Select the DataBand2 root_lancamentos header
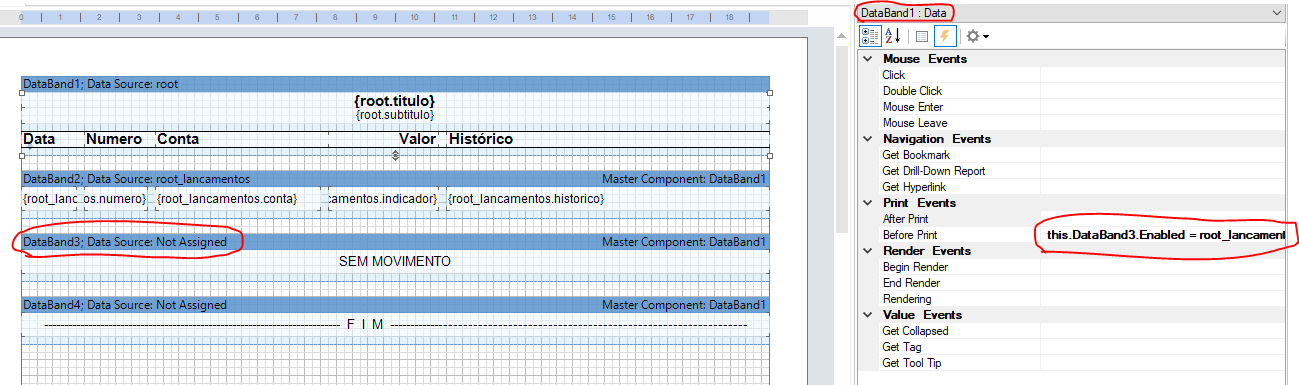Screen dimensions: 1299x385 point(396,179)
